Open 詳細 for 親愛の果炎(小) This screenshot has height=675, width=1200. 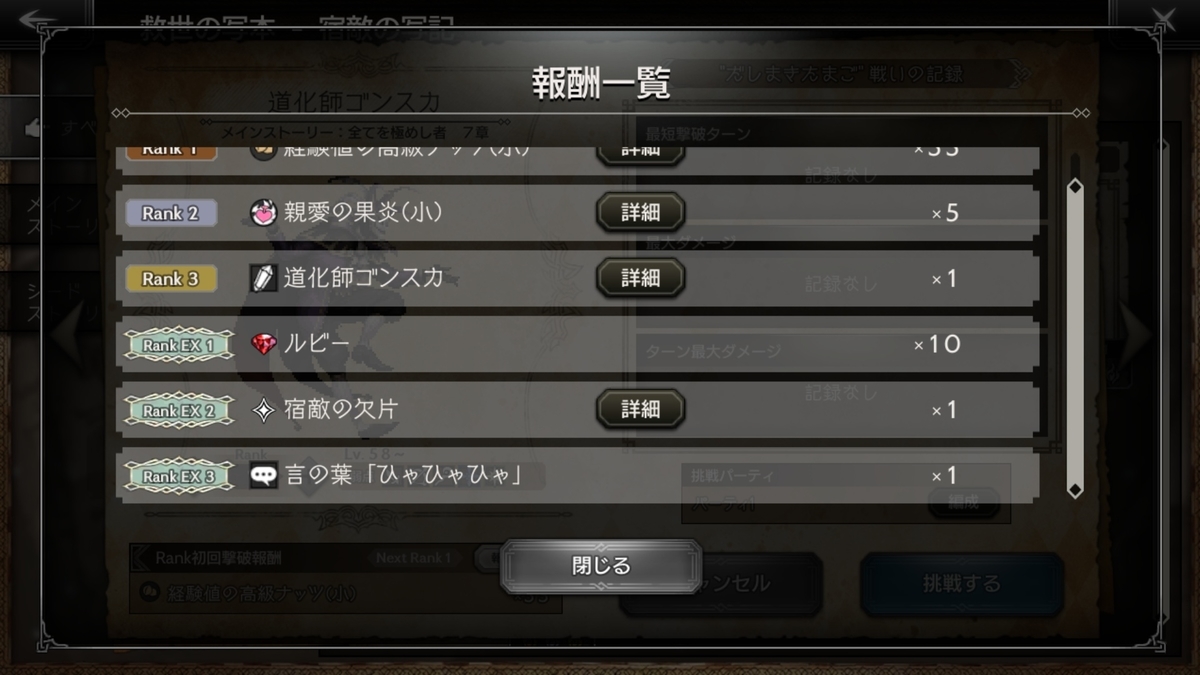pos(641,213)
